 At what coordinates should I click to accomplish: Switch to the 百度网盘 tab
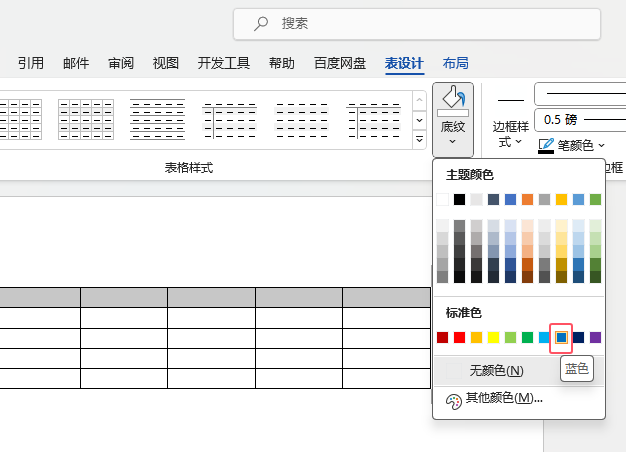[x=340, y=63]
